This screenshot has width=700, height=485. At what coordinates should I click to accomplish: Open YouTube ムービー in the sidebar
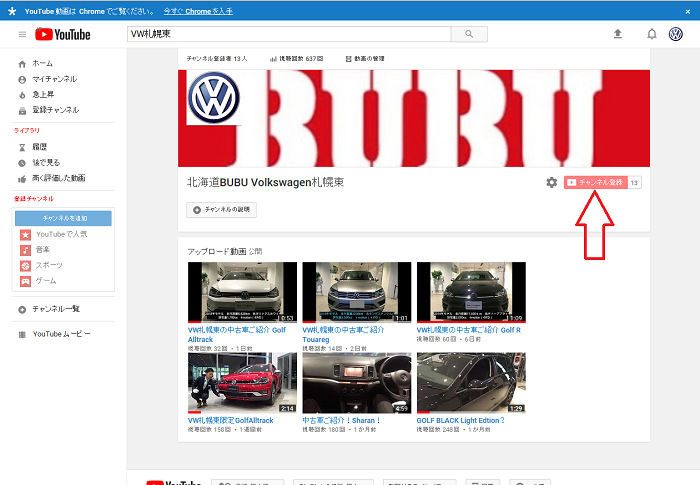coord(61,334)
